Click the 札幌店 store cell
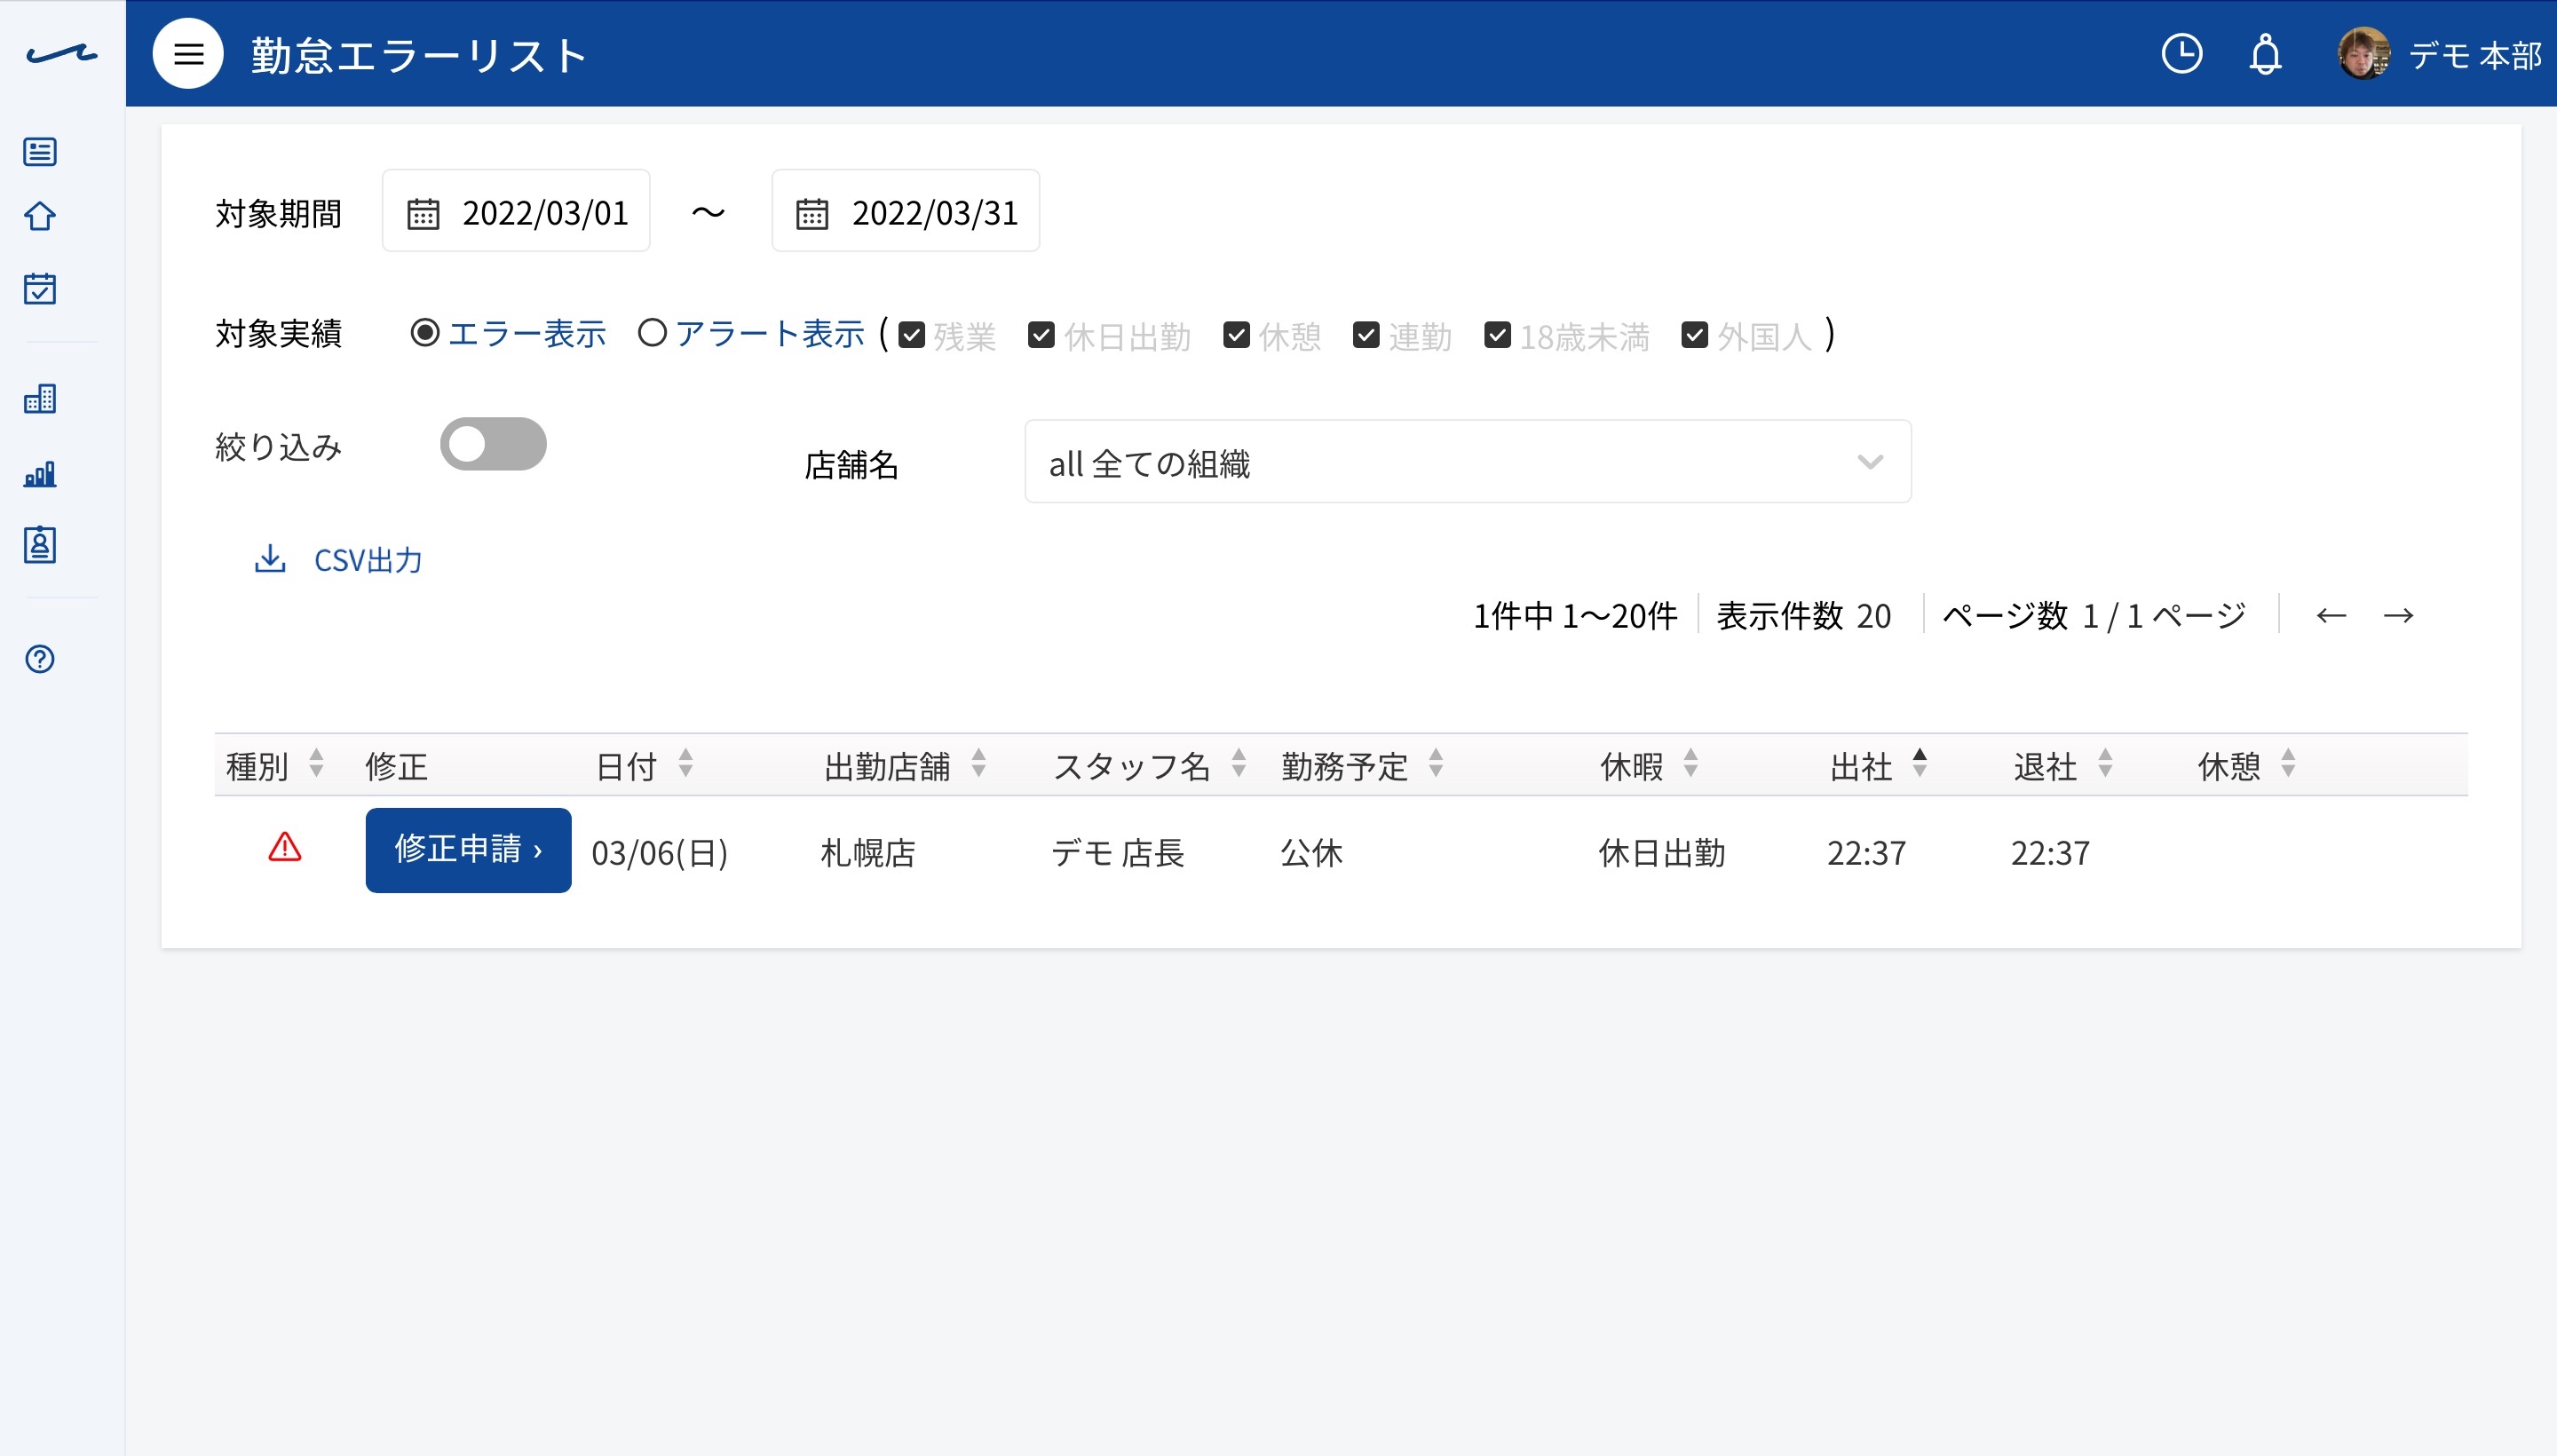The image size is (2557, 1456). pyautogui.click(x=868, y=853)
